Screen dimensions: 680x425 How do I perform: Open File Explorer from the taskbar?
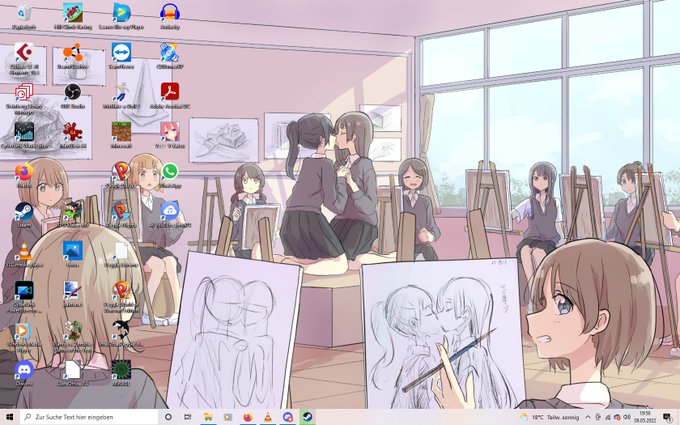click(208, 417)
